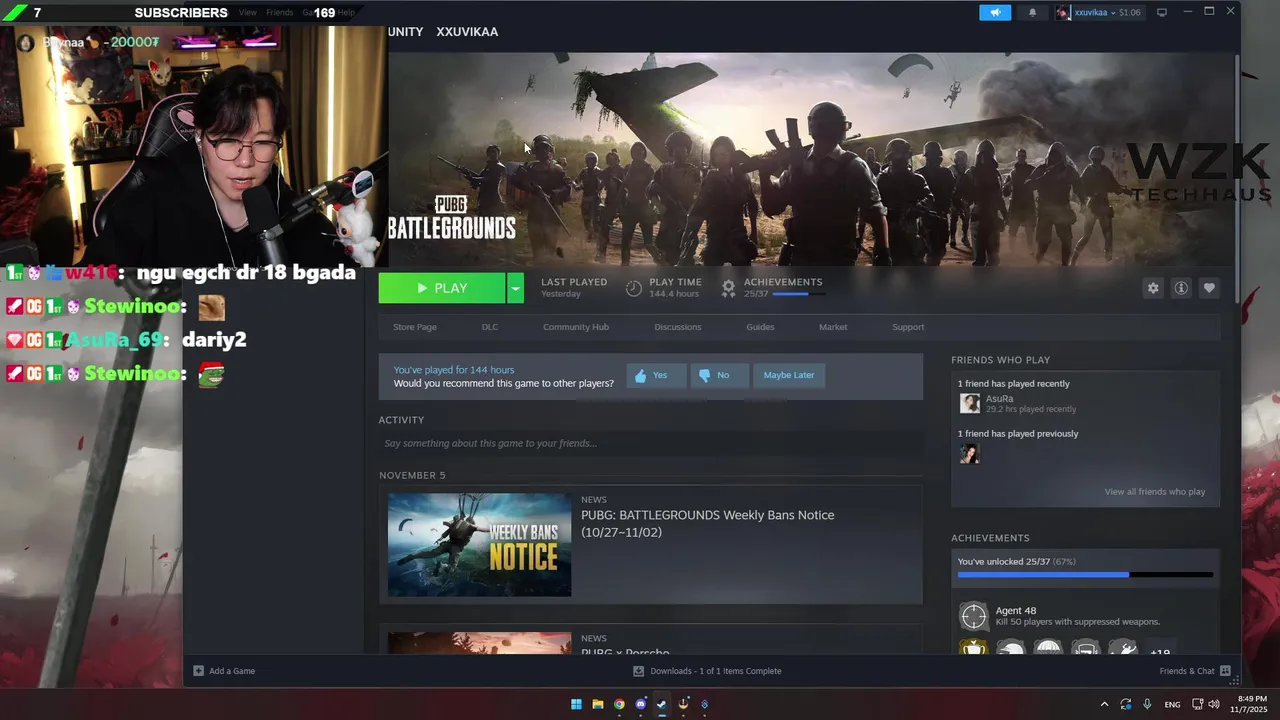The width and height of the screenshot is (1280, 720).
Task: Click the achievements badge icon near 25/37
Action: (728, 288)
